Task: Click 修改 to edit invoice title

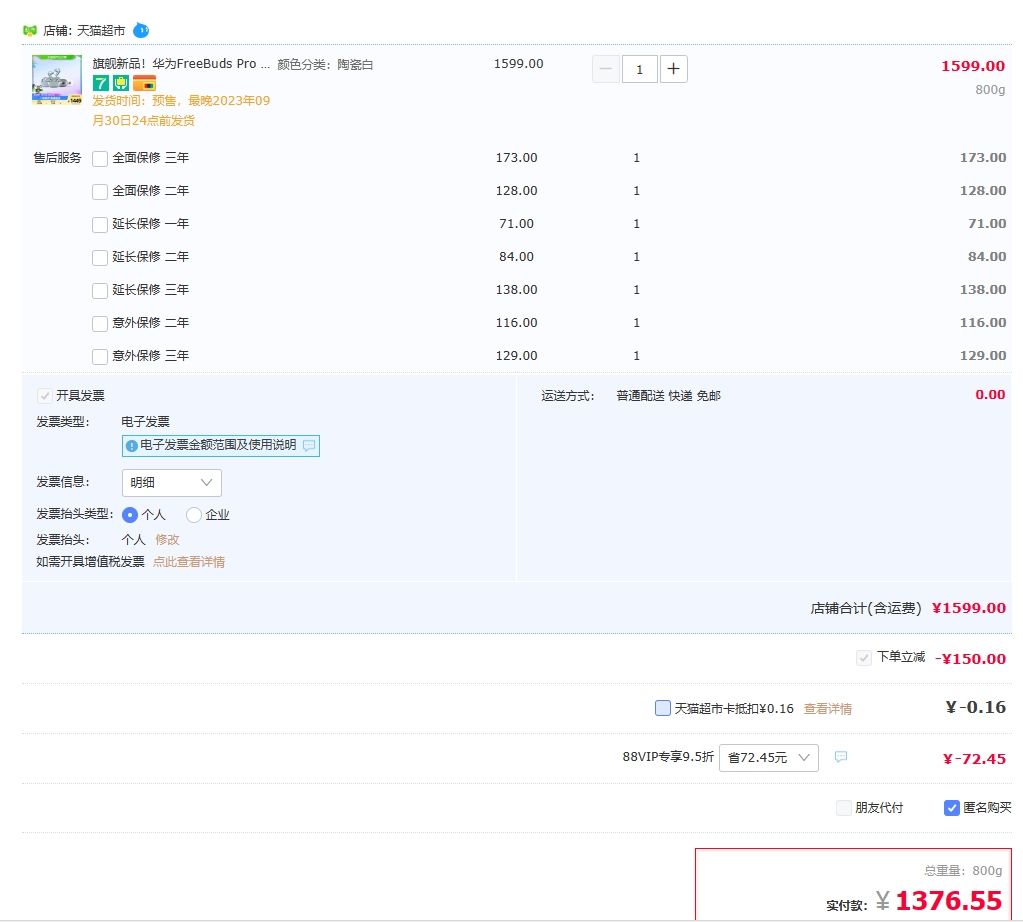Action: pos(167,540)
